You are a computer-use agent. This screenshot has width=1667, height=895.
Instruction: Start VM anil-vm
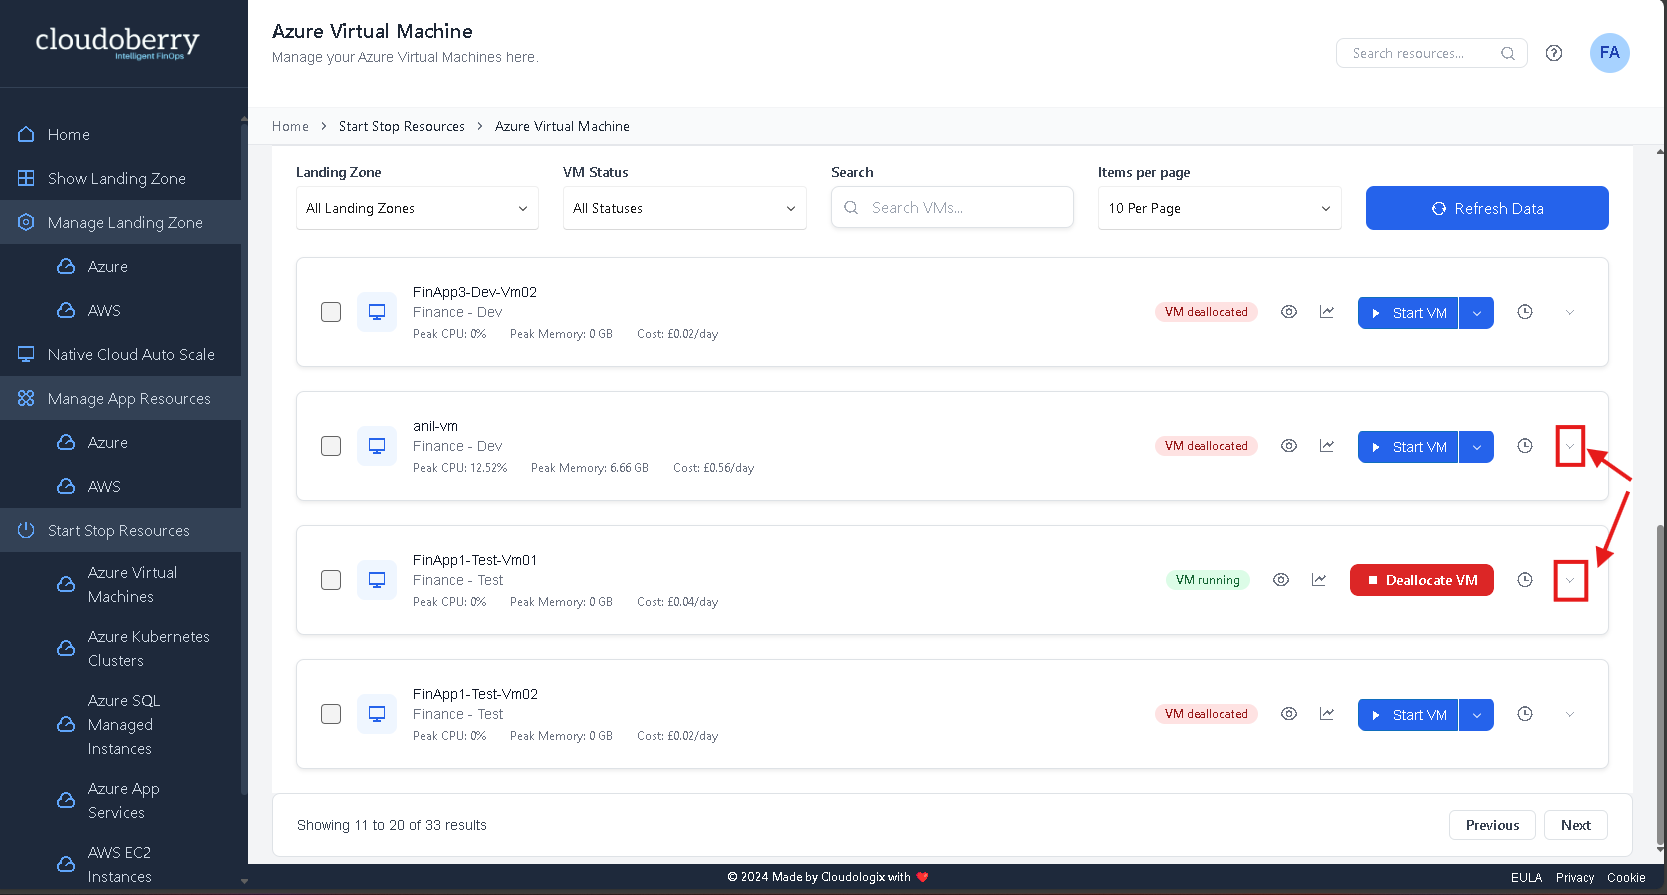click(x=1408, y=447)
